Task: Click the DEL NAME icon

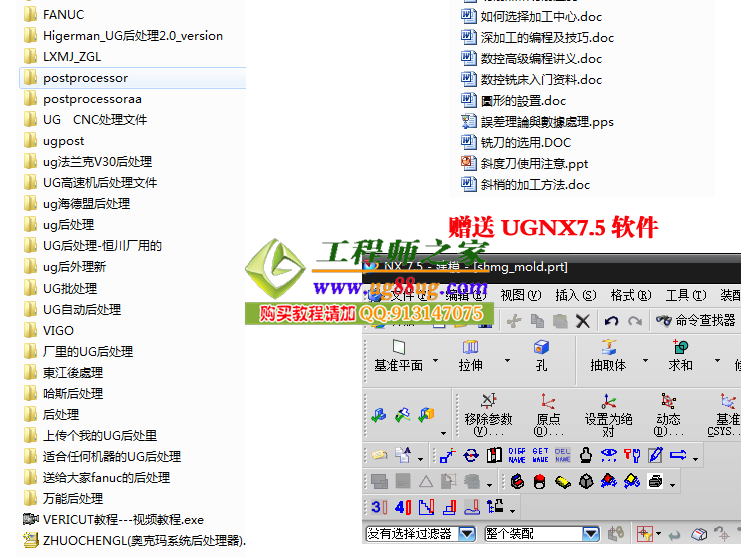Action: [562, 455]
